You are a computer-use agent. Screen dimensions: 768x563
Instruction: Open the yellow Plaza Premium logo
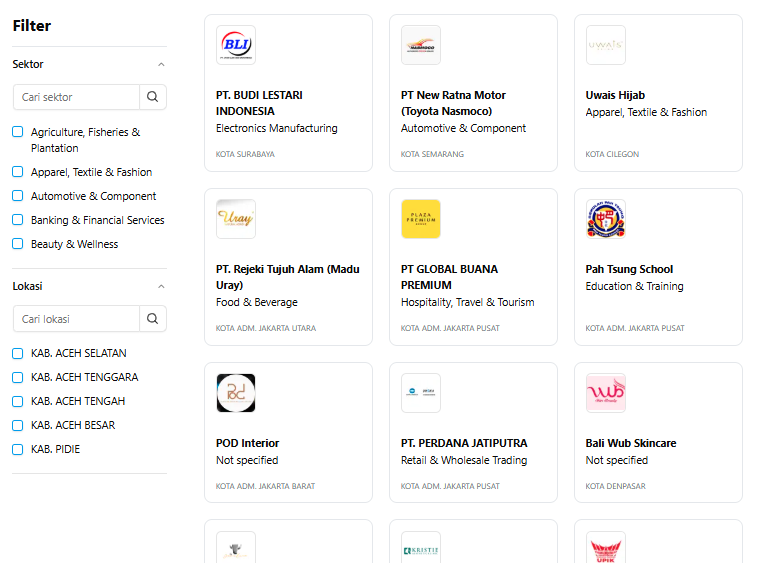(421, 219)
